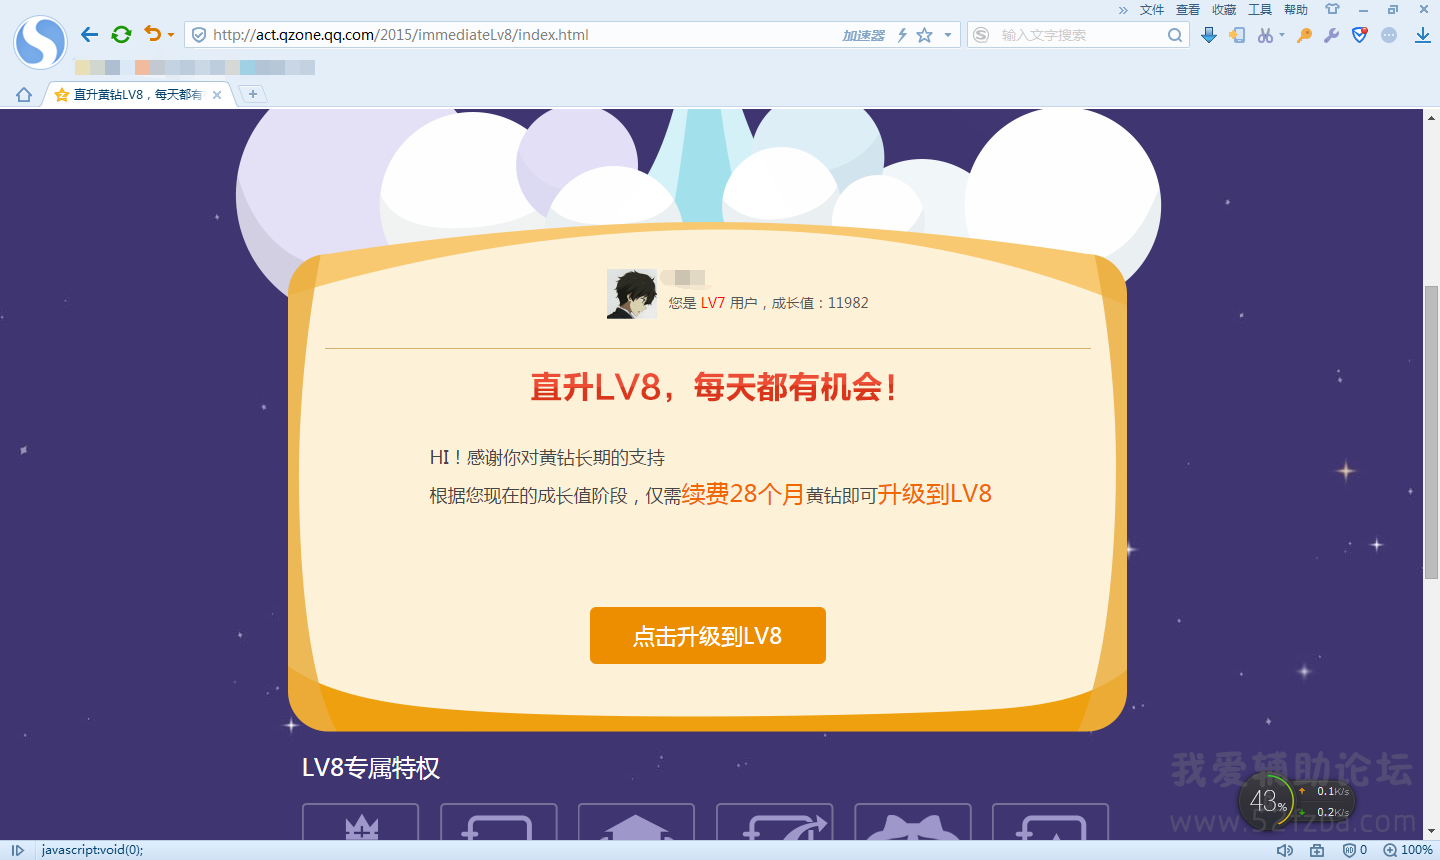
Task: Open a new tab with plus button
Action: tap(253, 94)
